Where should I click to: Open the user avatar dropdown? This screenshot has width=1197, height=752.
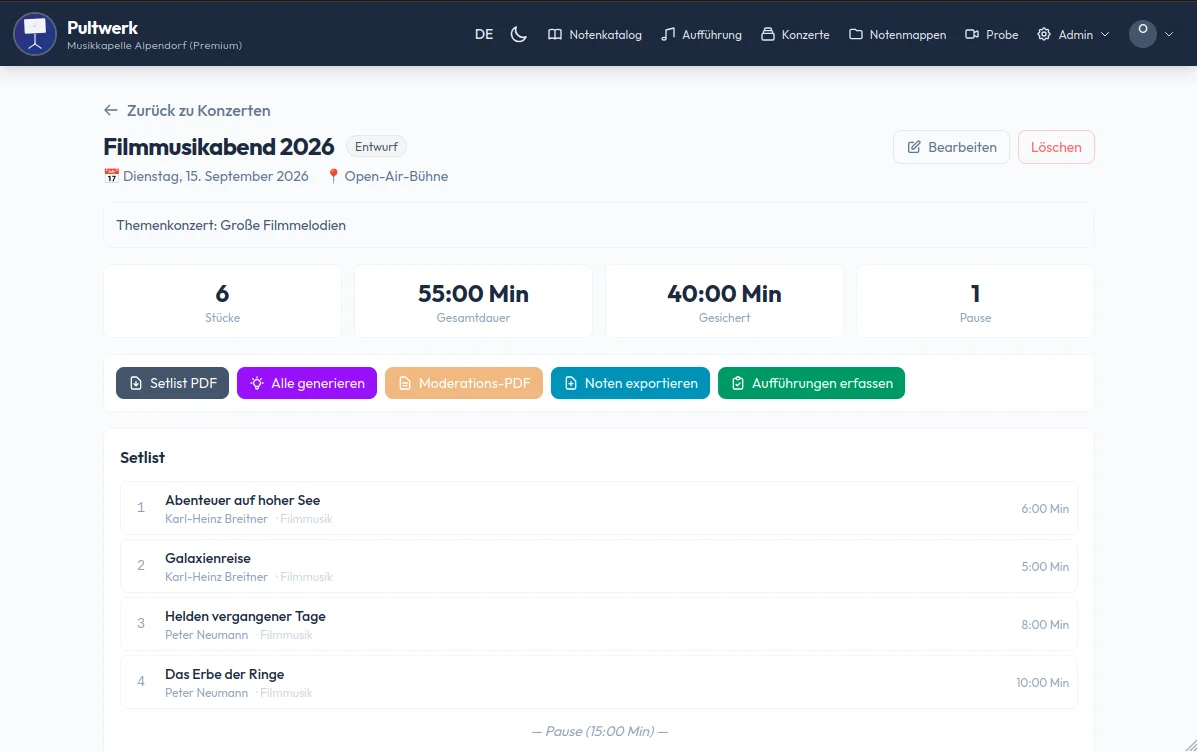tap(1150, 34)
